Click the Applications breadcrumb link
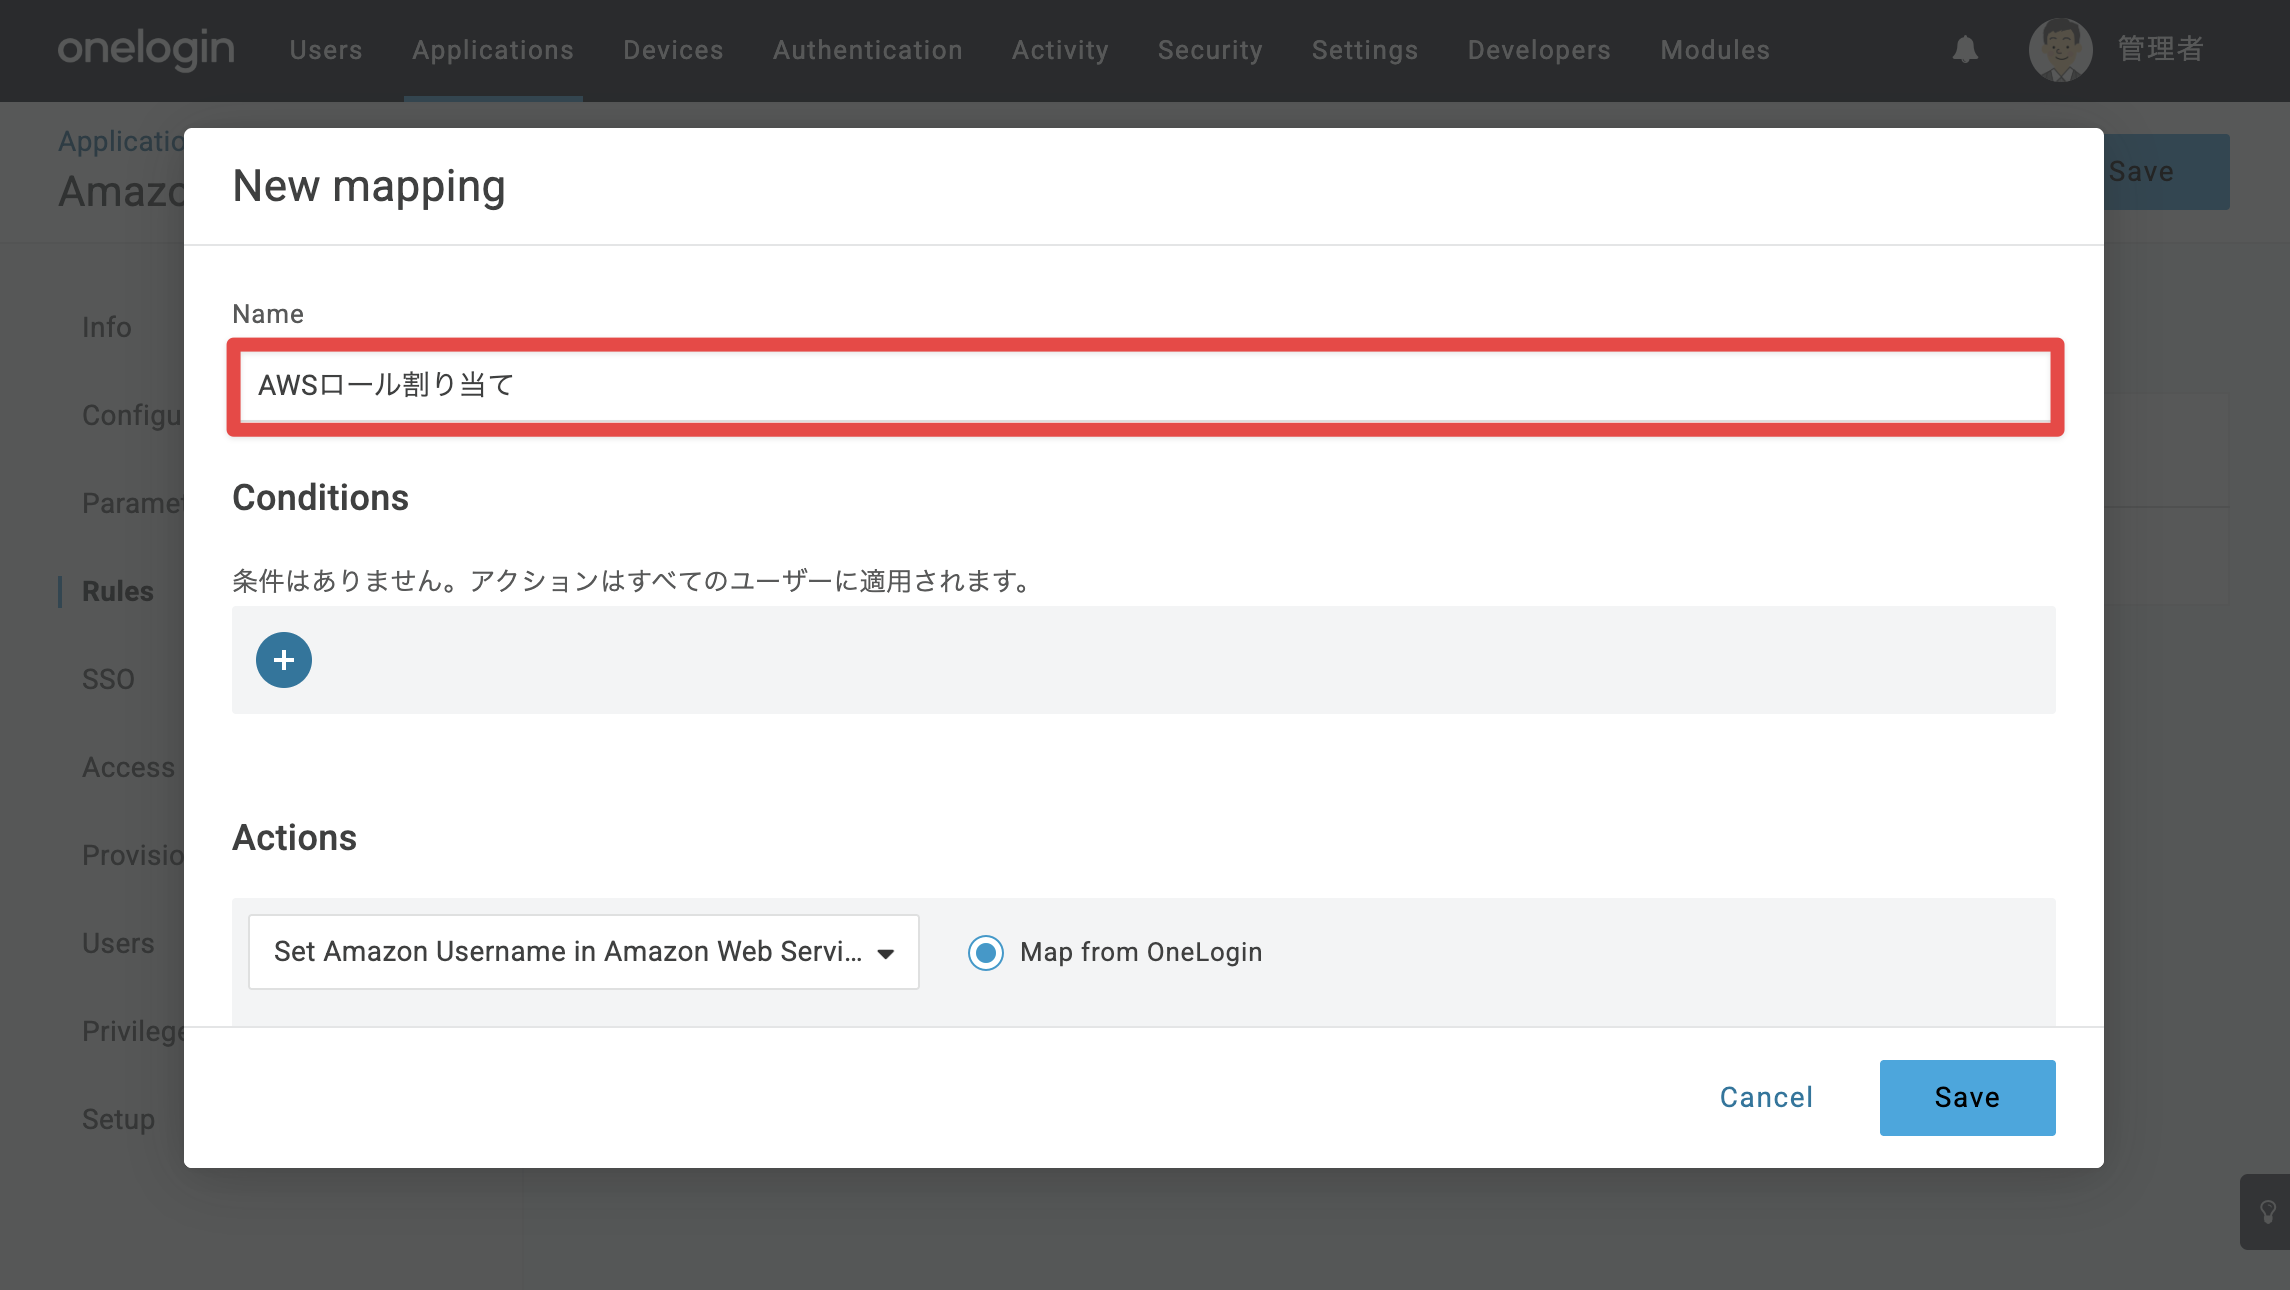The height and width of the screenshot is (1290, 2290). point(121,141)
